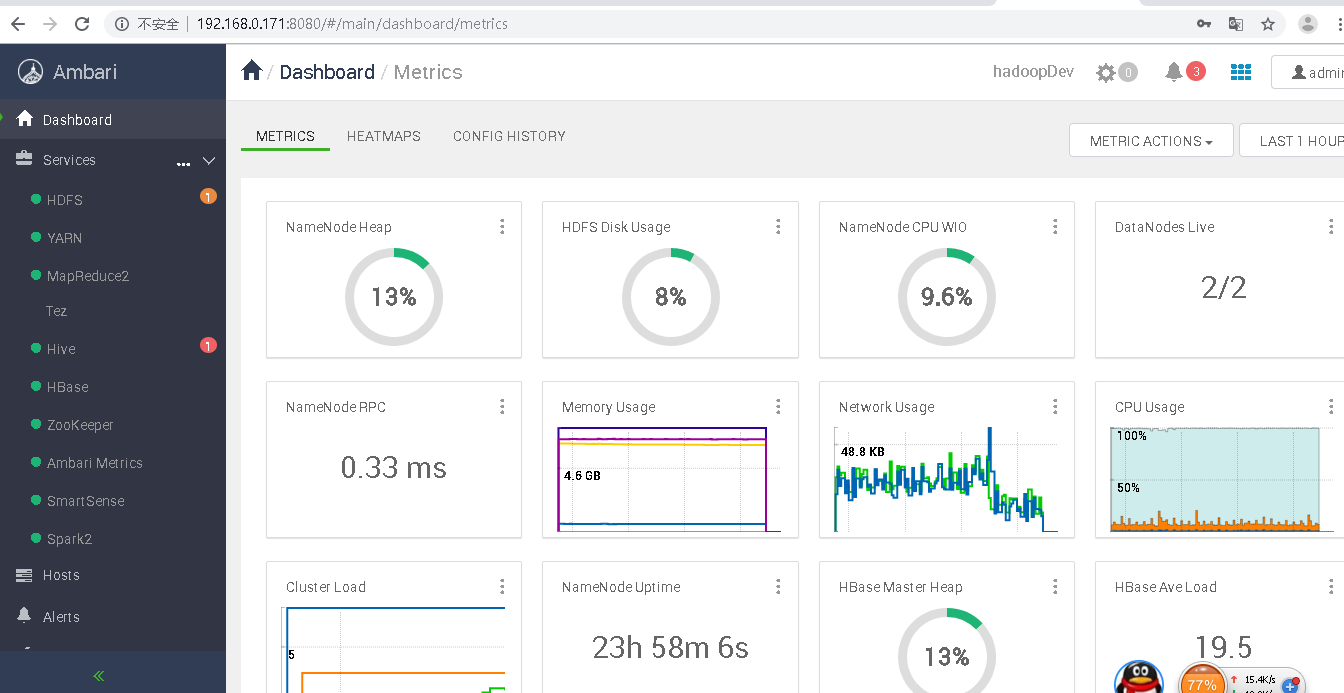Viewport: 1344px width, 693px height.
Task: Click the translate page icon
Action: point(1236,23)
